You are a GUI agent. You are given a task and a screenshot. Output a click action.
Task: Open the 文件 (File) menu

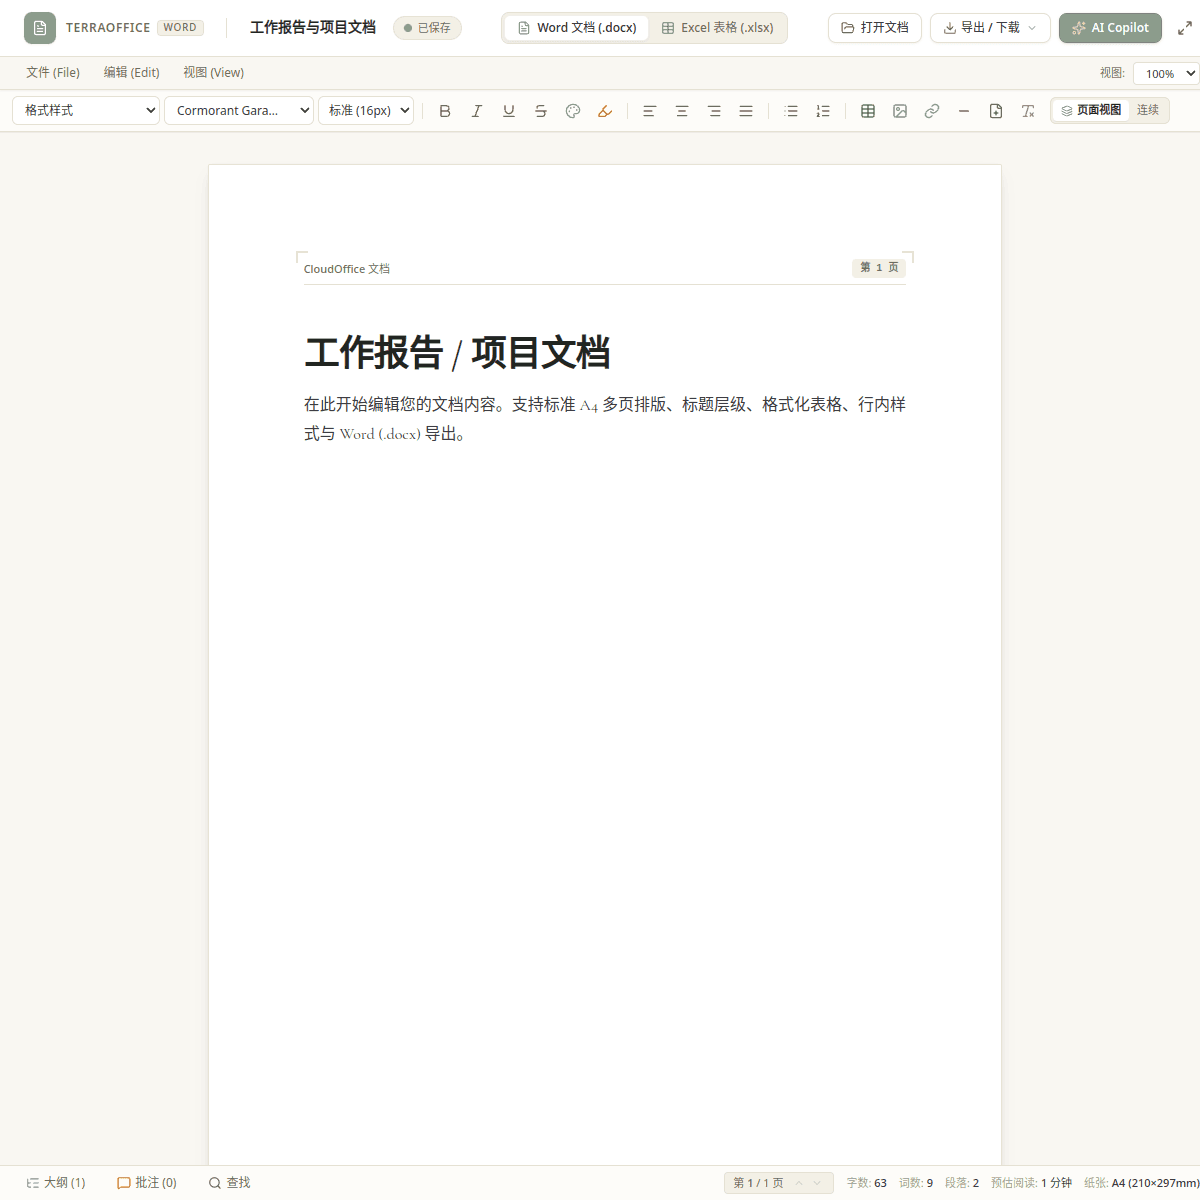(53, 72)
